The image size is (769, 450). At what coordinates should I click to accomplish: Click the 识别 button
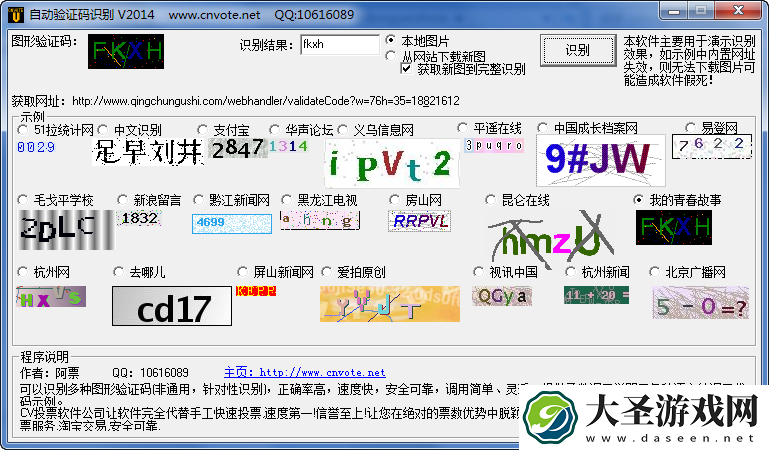578,50
